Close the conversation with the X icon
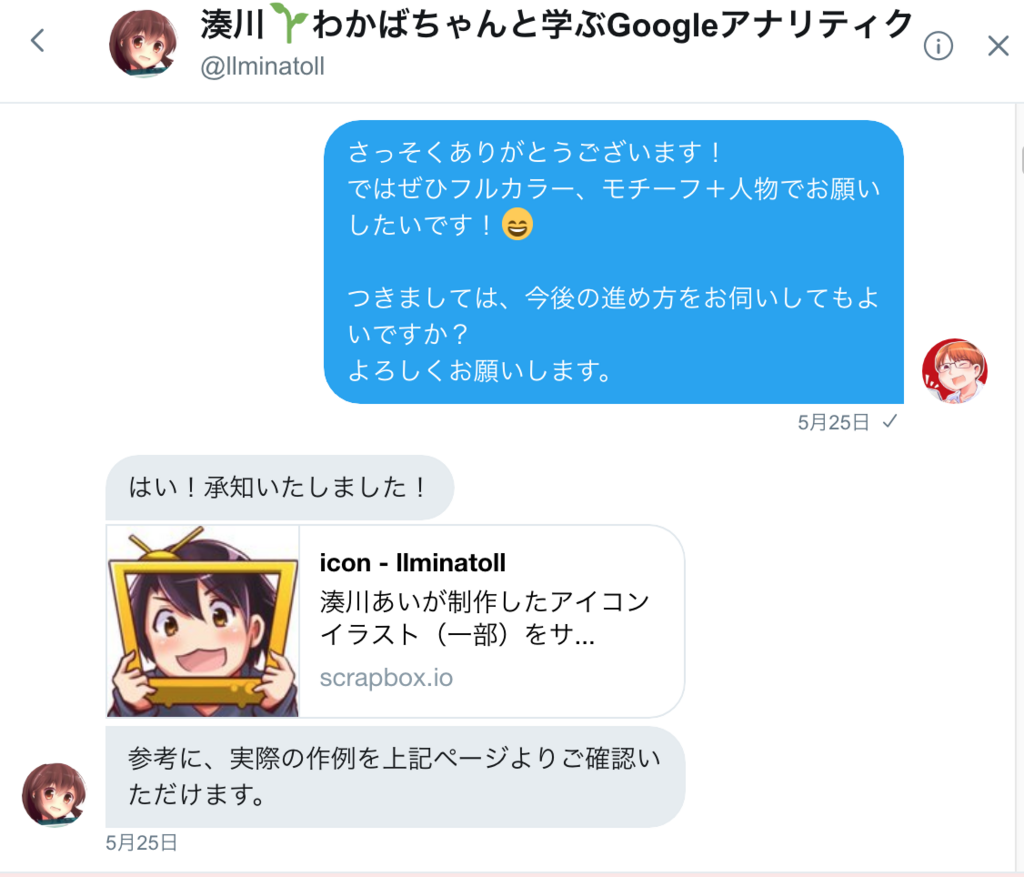 pyautogui.click(x=998, y=45)
